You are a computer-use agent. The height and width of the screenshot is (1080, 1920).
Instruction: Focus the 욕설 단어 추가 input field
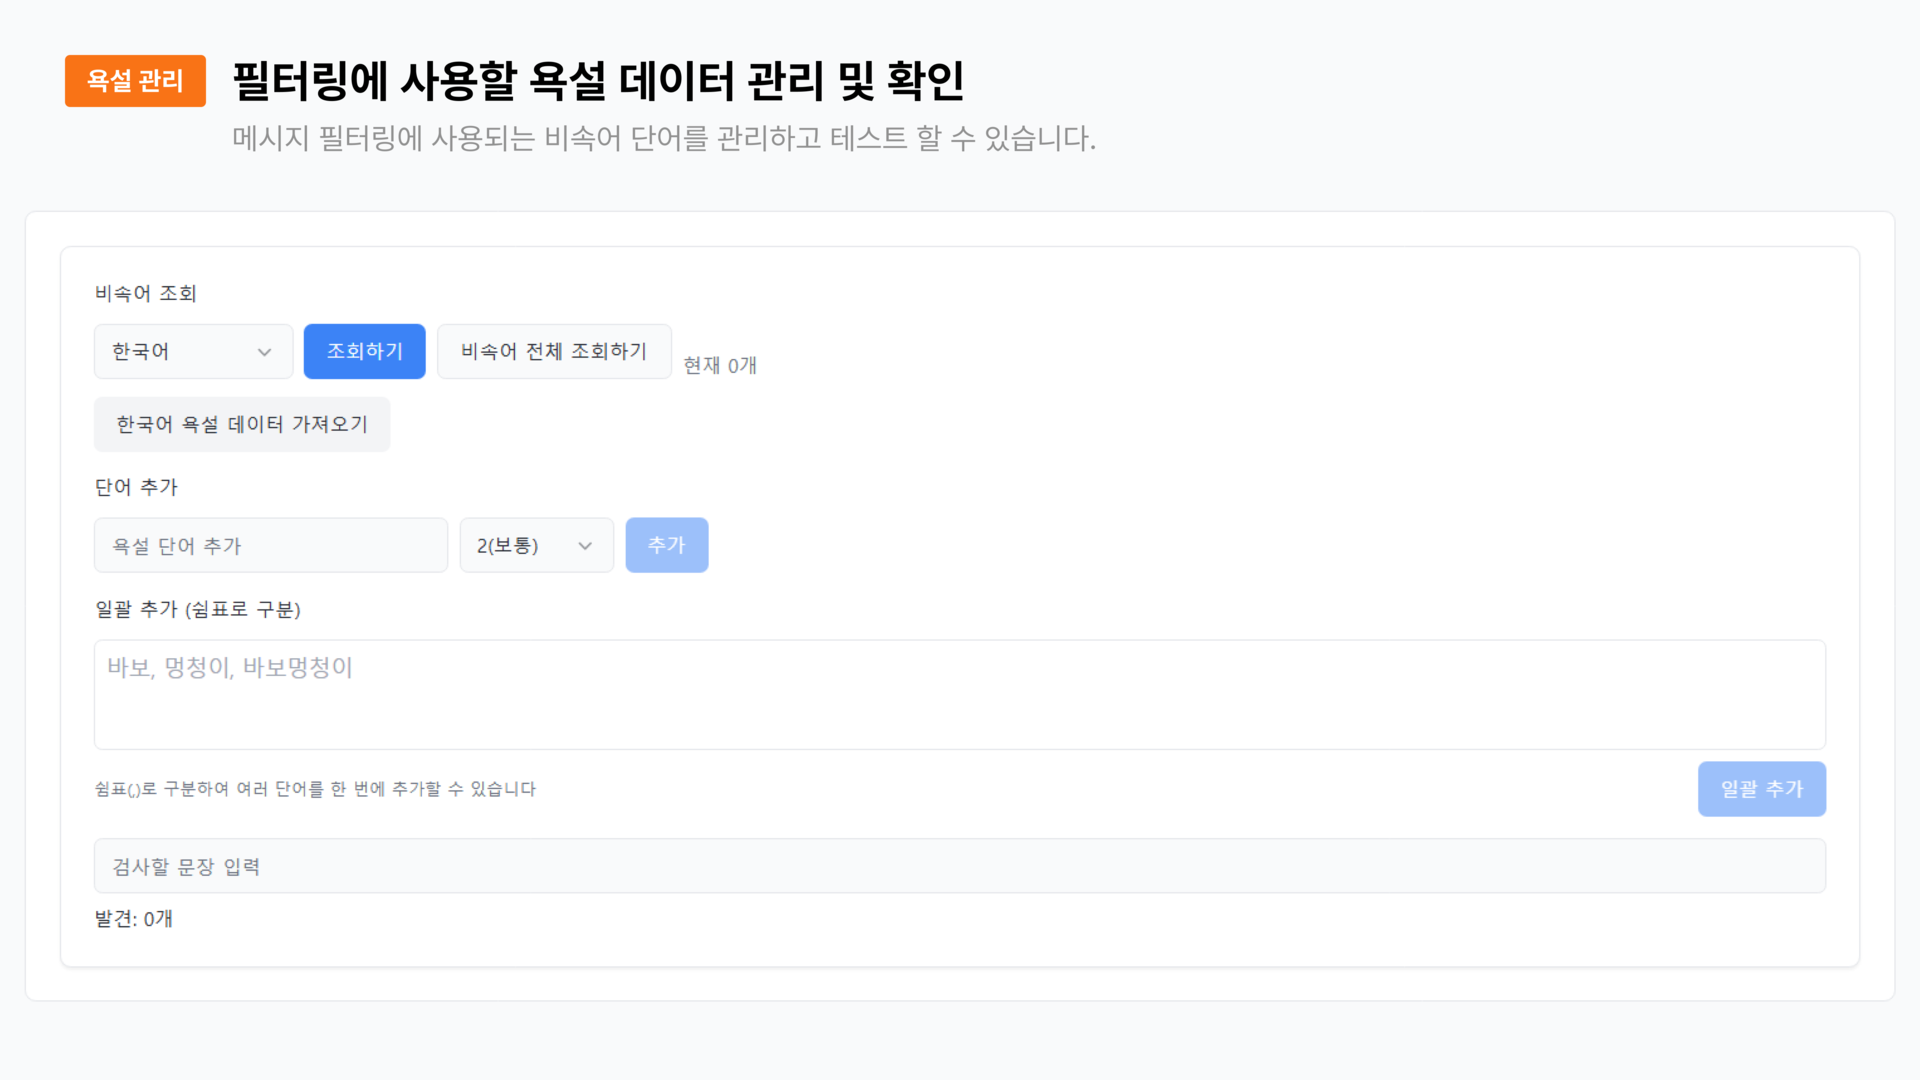270,545
